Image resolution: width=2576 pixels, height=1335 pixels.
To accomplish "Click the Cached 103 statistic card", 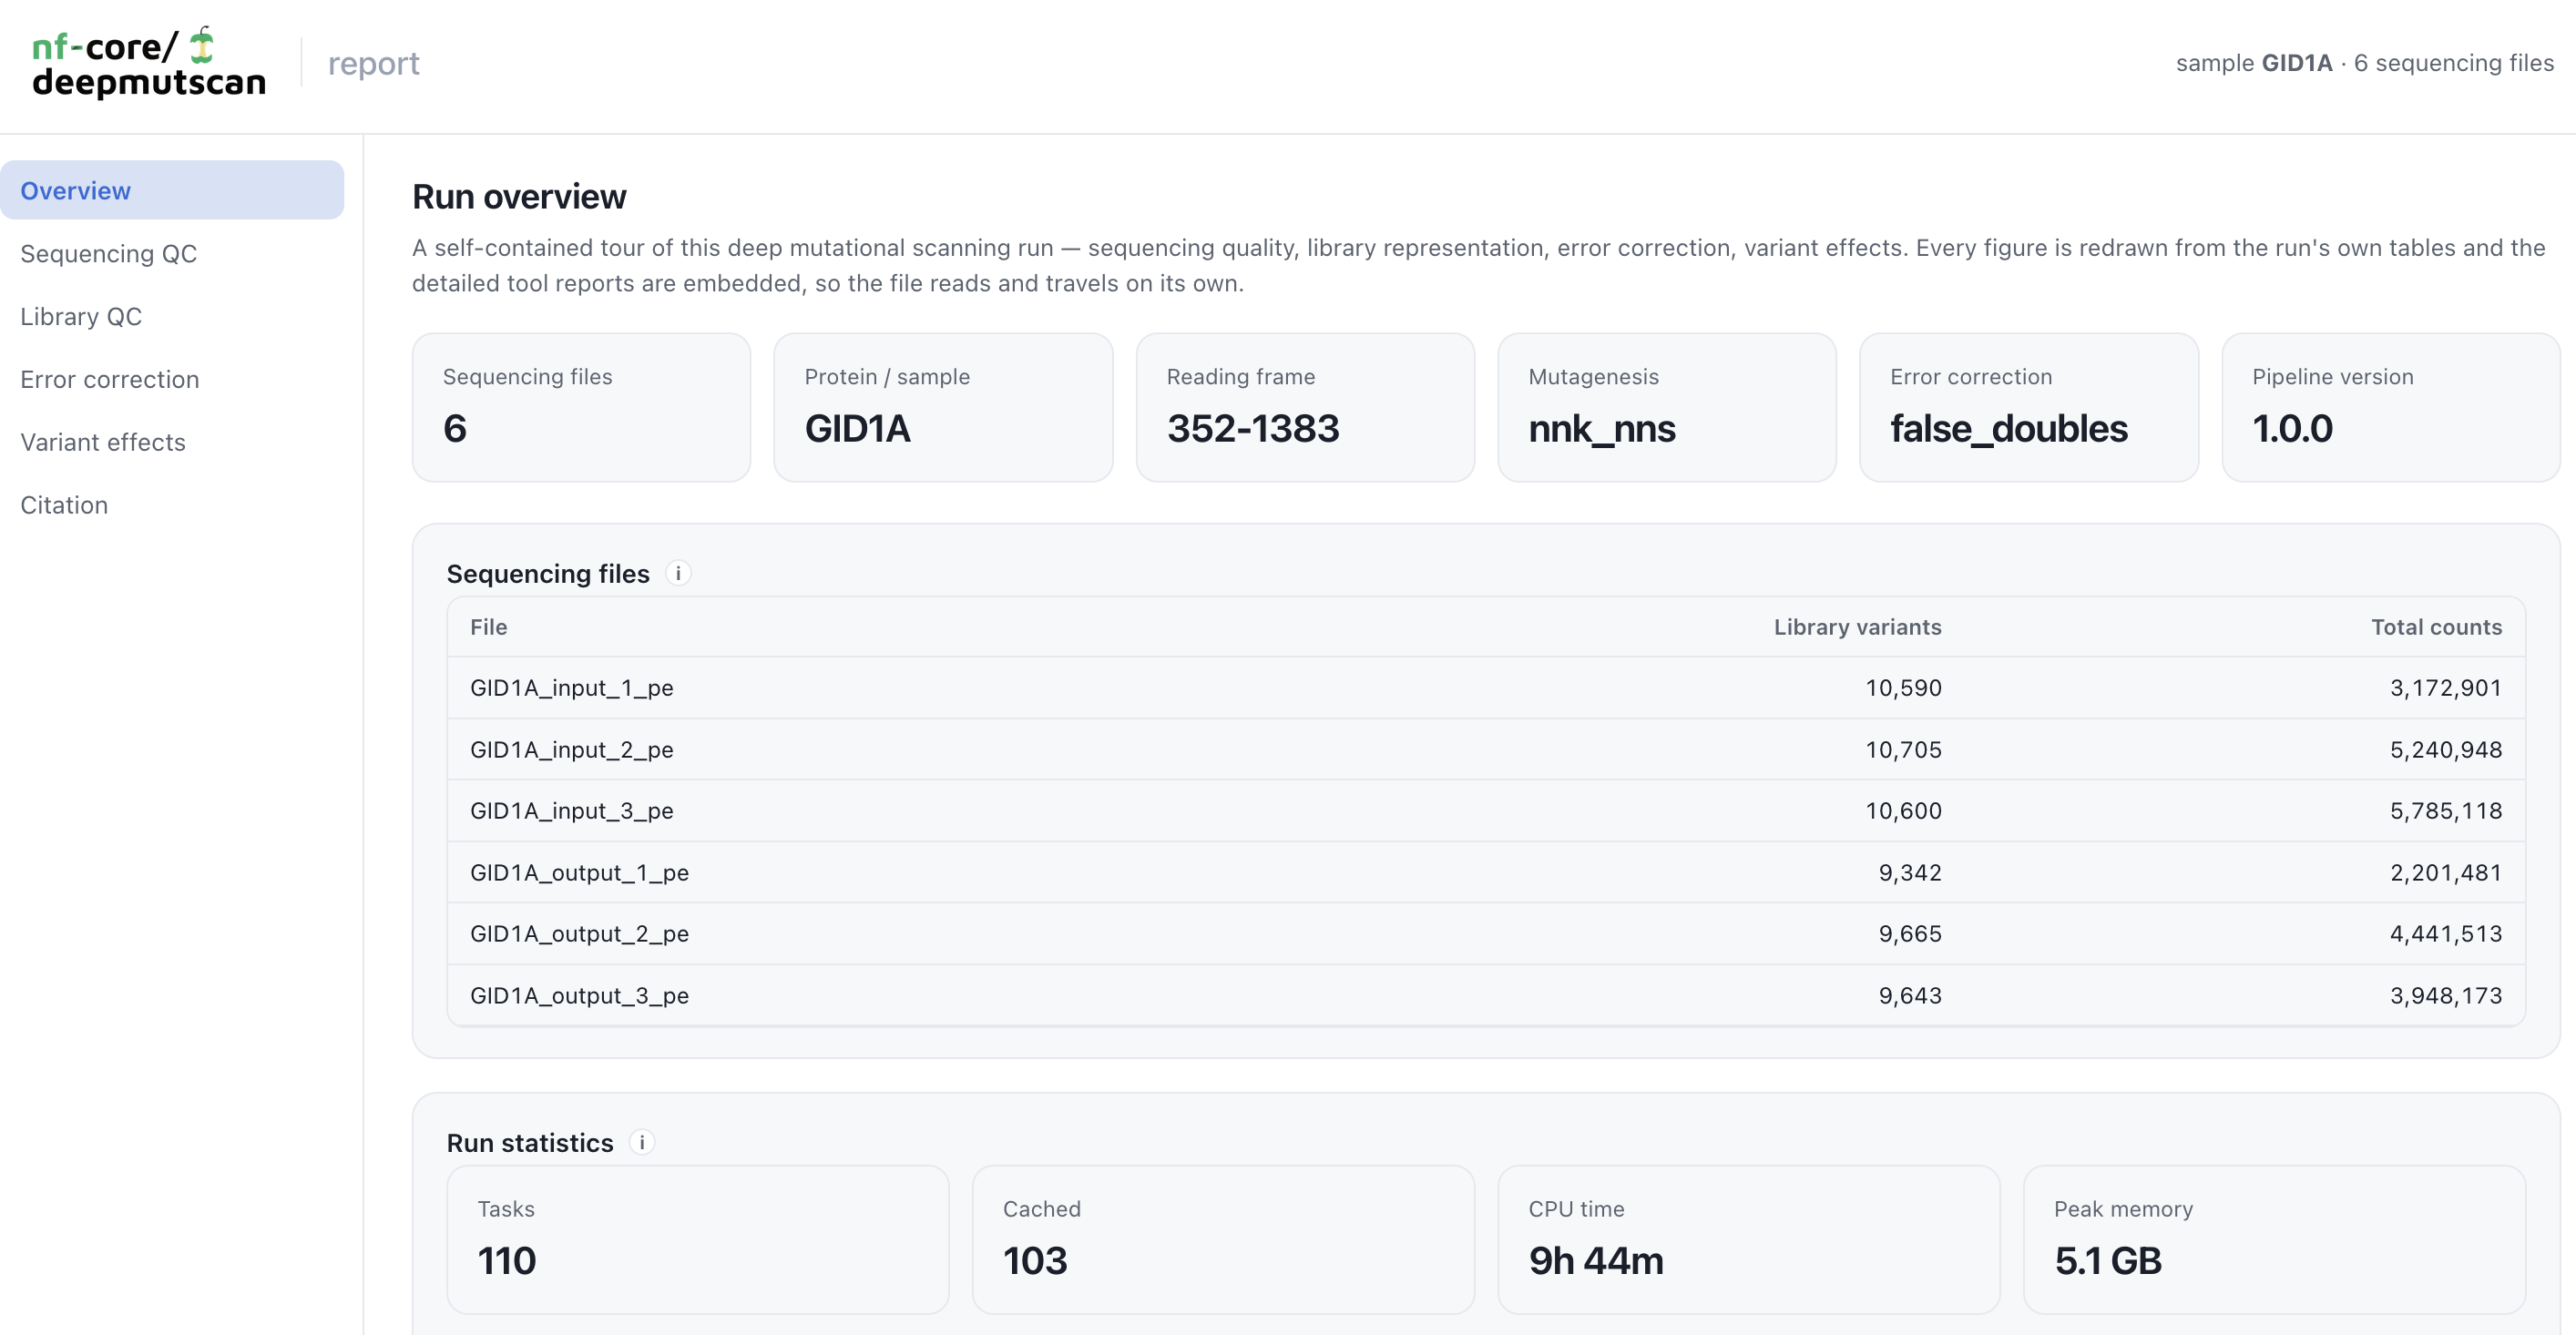I will [x=1223, y=1239].
